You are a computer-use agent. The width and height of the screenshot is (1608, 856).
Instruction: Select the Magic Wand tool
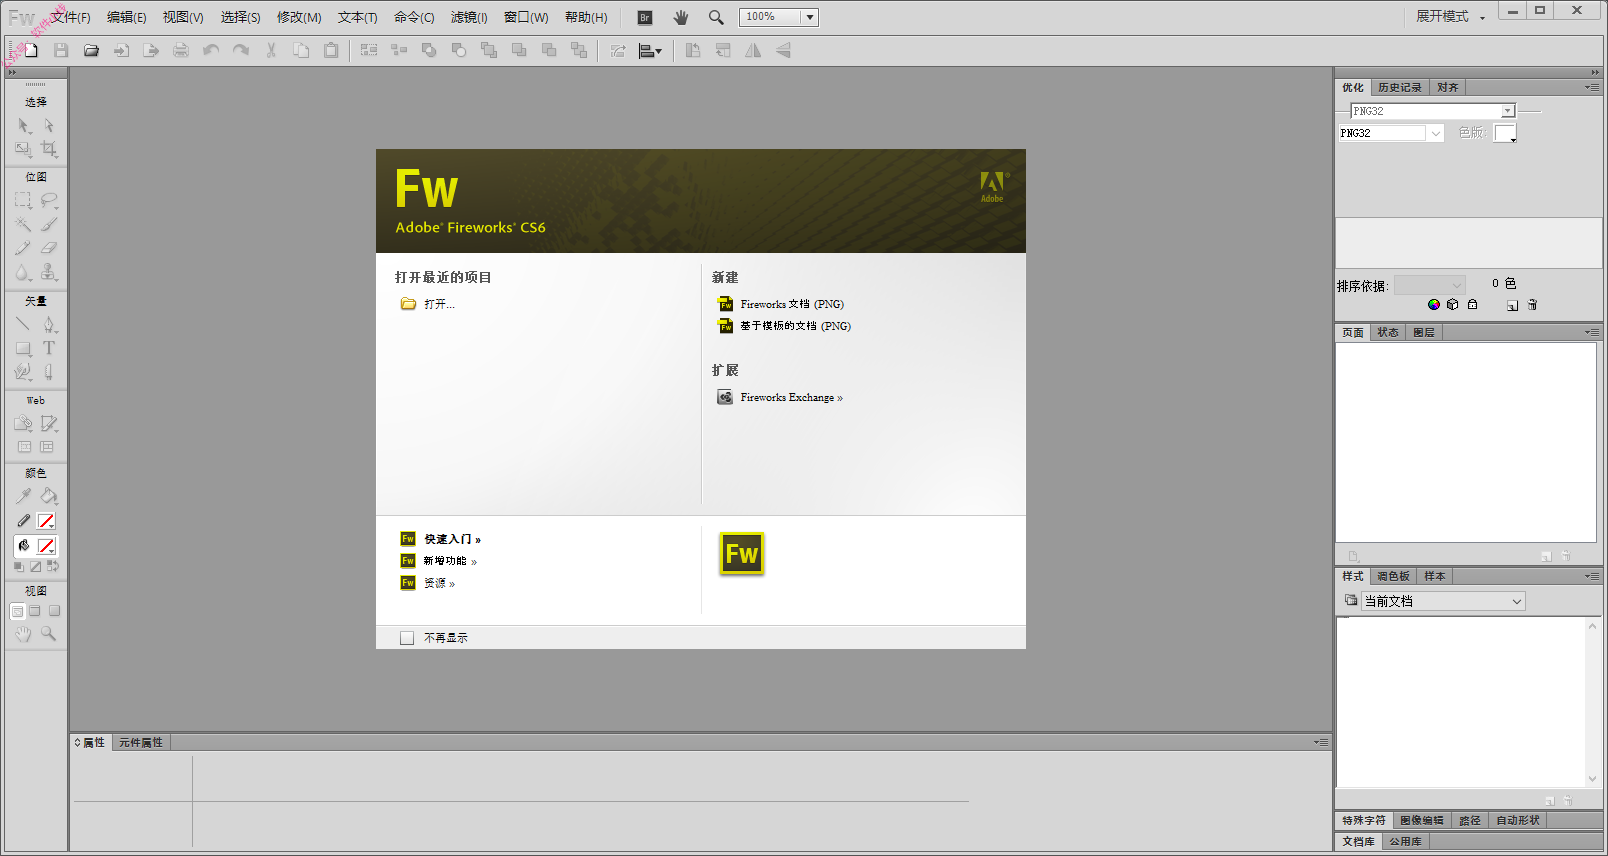tap(23, 224)
